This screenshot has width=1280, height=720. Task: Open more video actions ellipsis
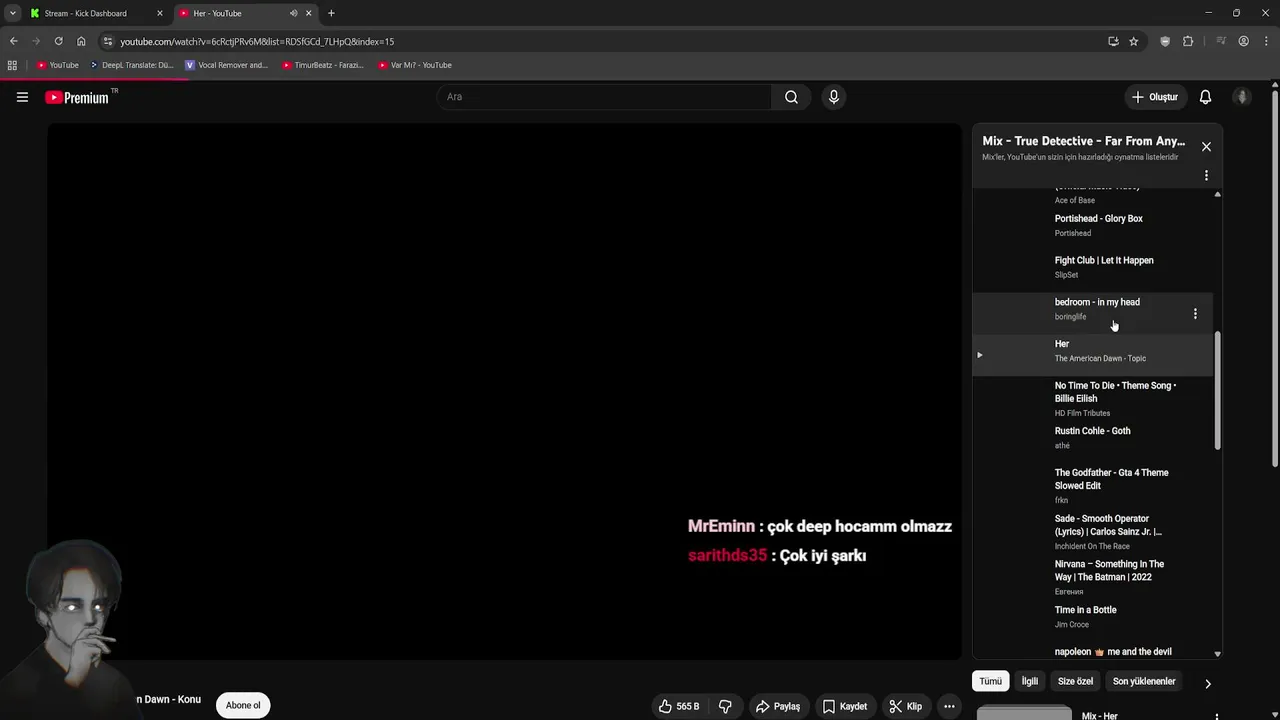tap(949, 706)
